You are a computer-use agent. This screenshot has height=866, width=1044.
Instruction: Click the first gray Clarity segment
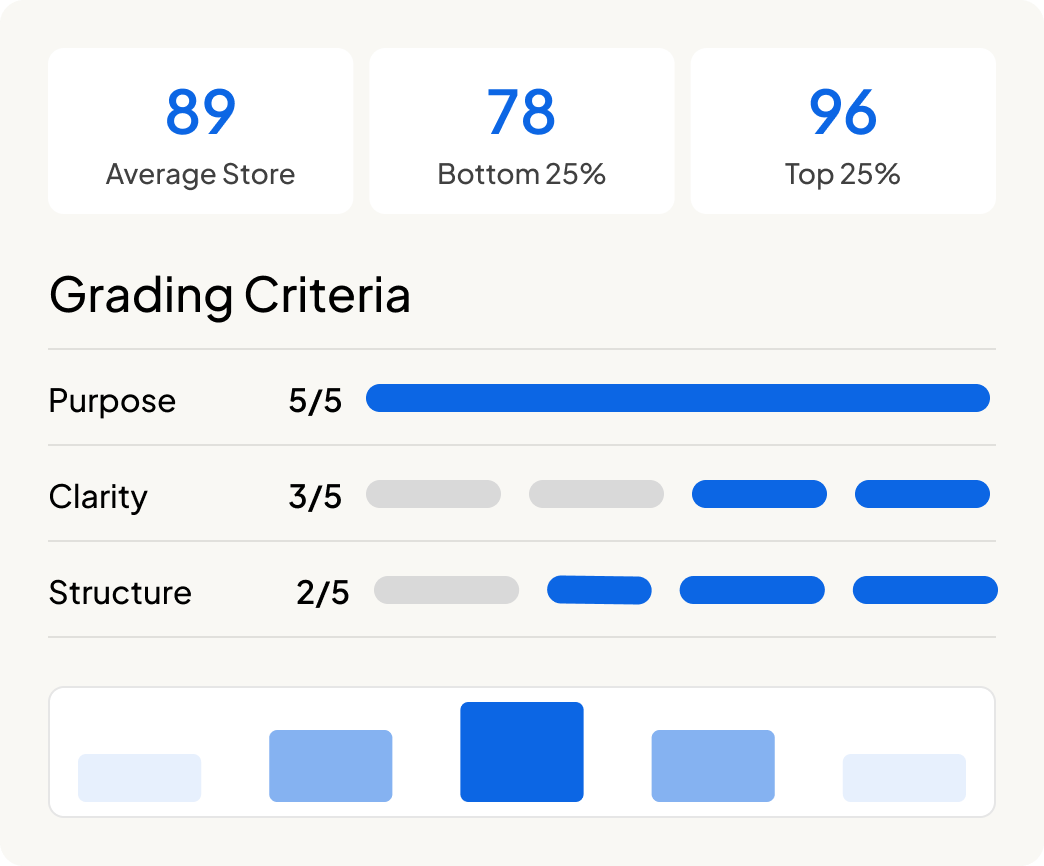(x=433, y=494)
